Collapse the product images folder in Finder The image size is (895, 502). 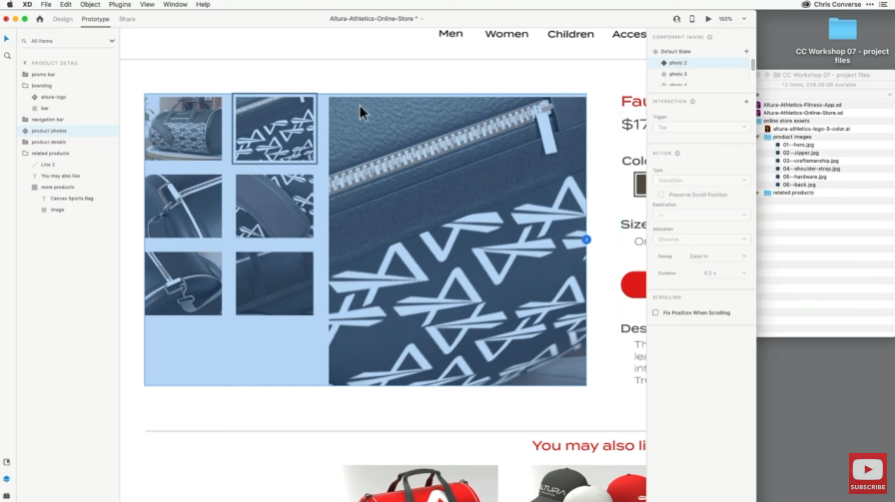tap(759, 137)
